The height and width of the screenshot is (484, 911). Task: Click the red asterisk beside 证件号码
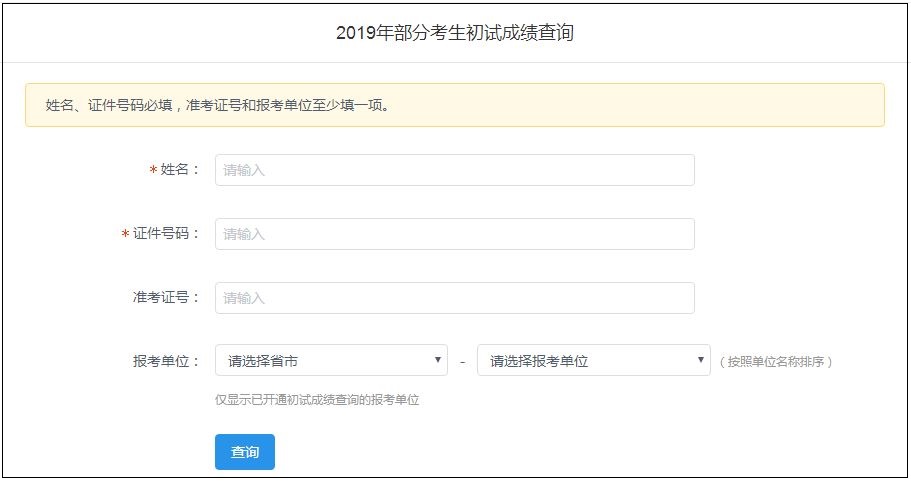click(x=125, y=234)
